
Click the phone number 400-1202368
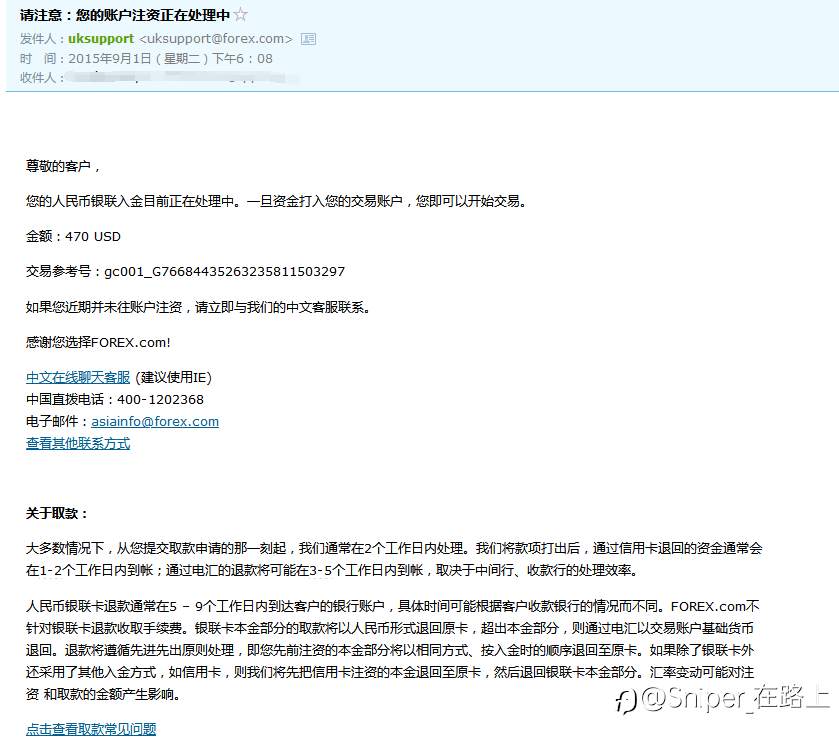(x=161, y=399)
